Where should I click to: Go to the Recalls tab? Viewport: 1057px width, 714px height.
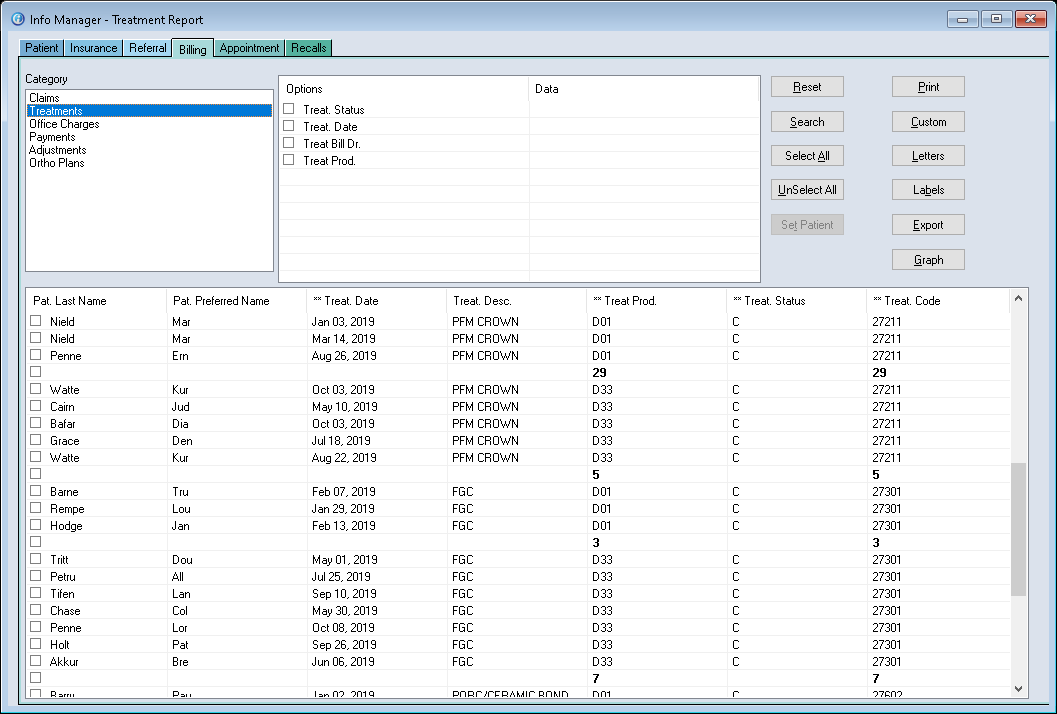point(308,48)
